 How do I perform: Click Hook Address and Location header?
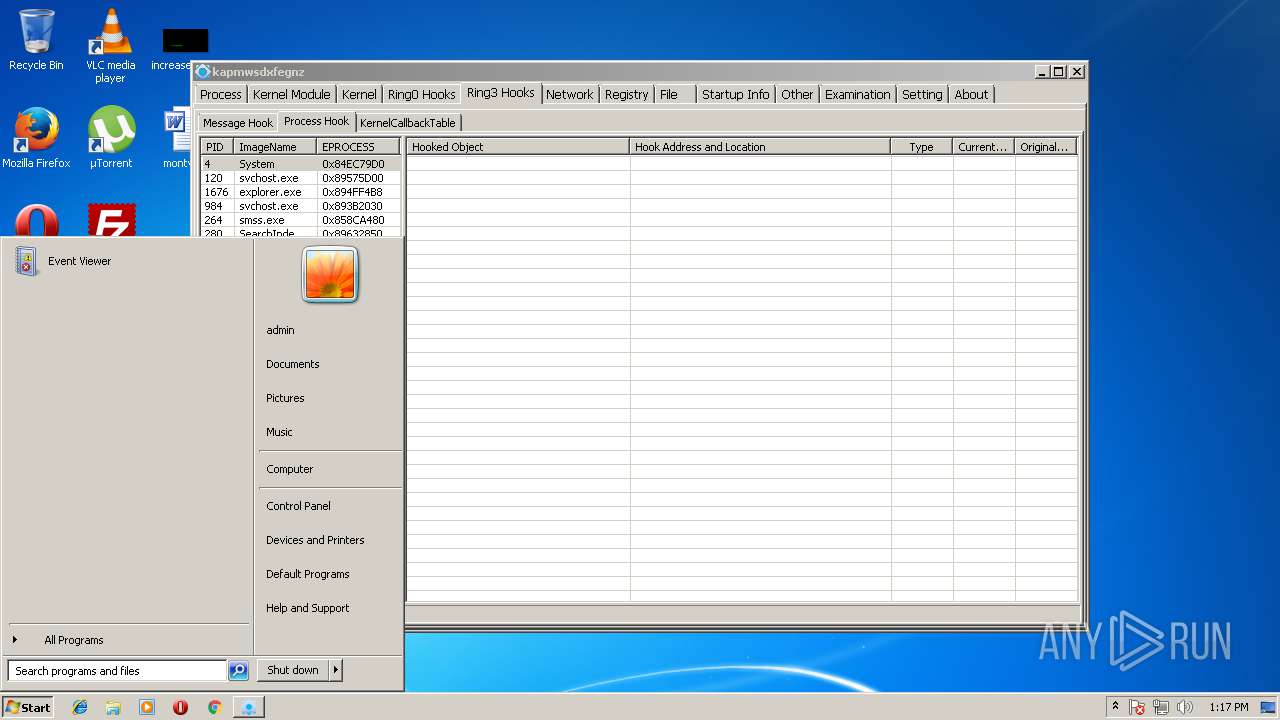pos(760,147)
